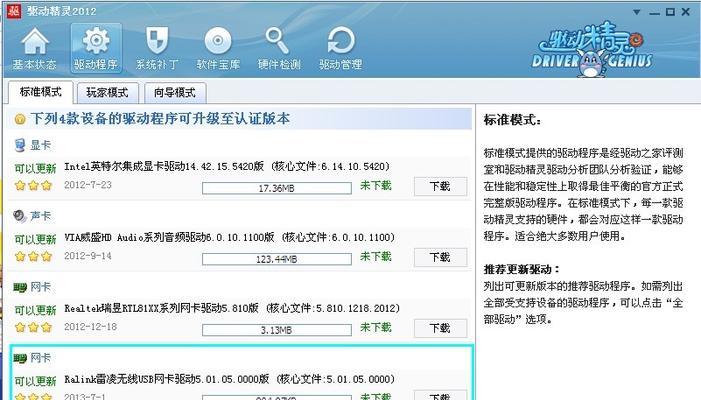Click the date 2012-7-23

(88, 185)
